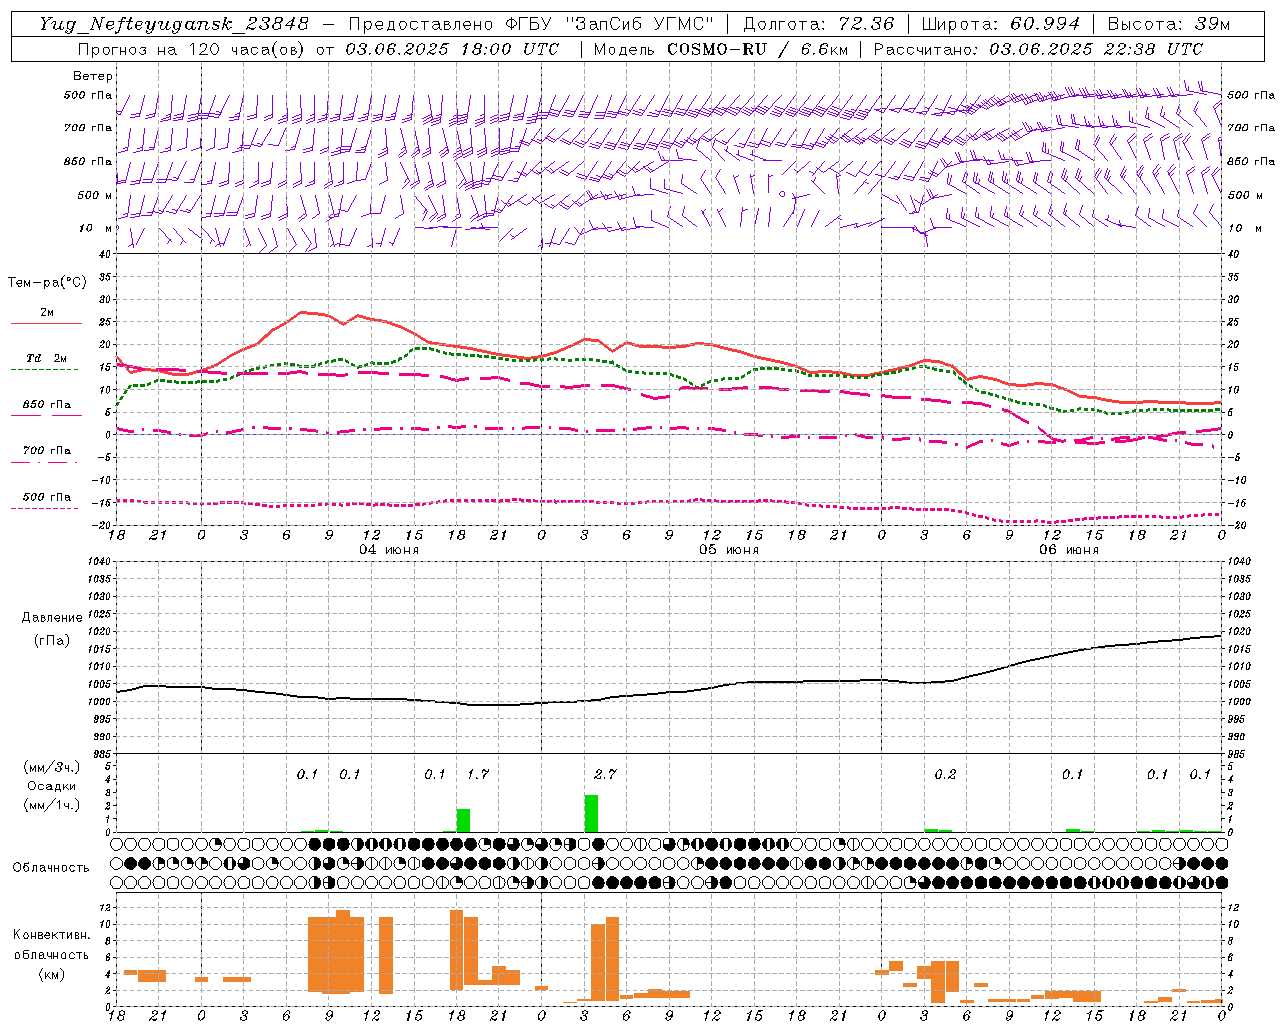1280x1024 pixels.
Task: Click the Ветер wind panel label
Action: (93, 76)
